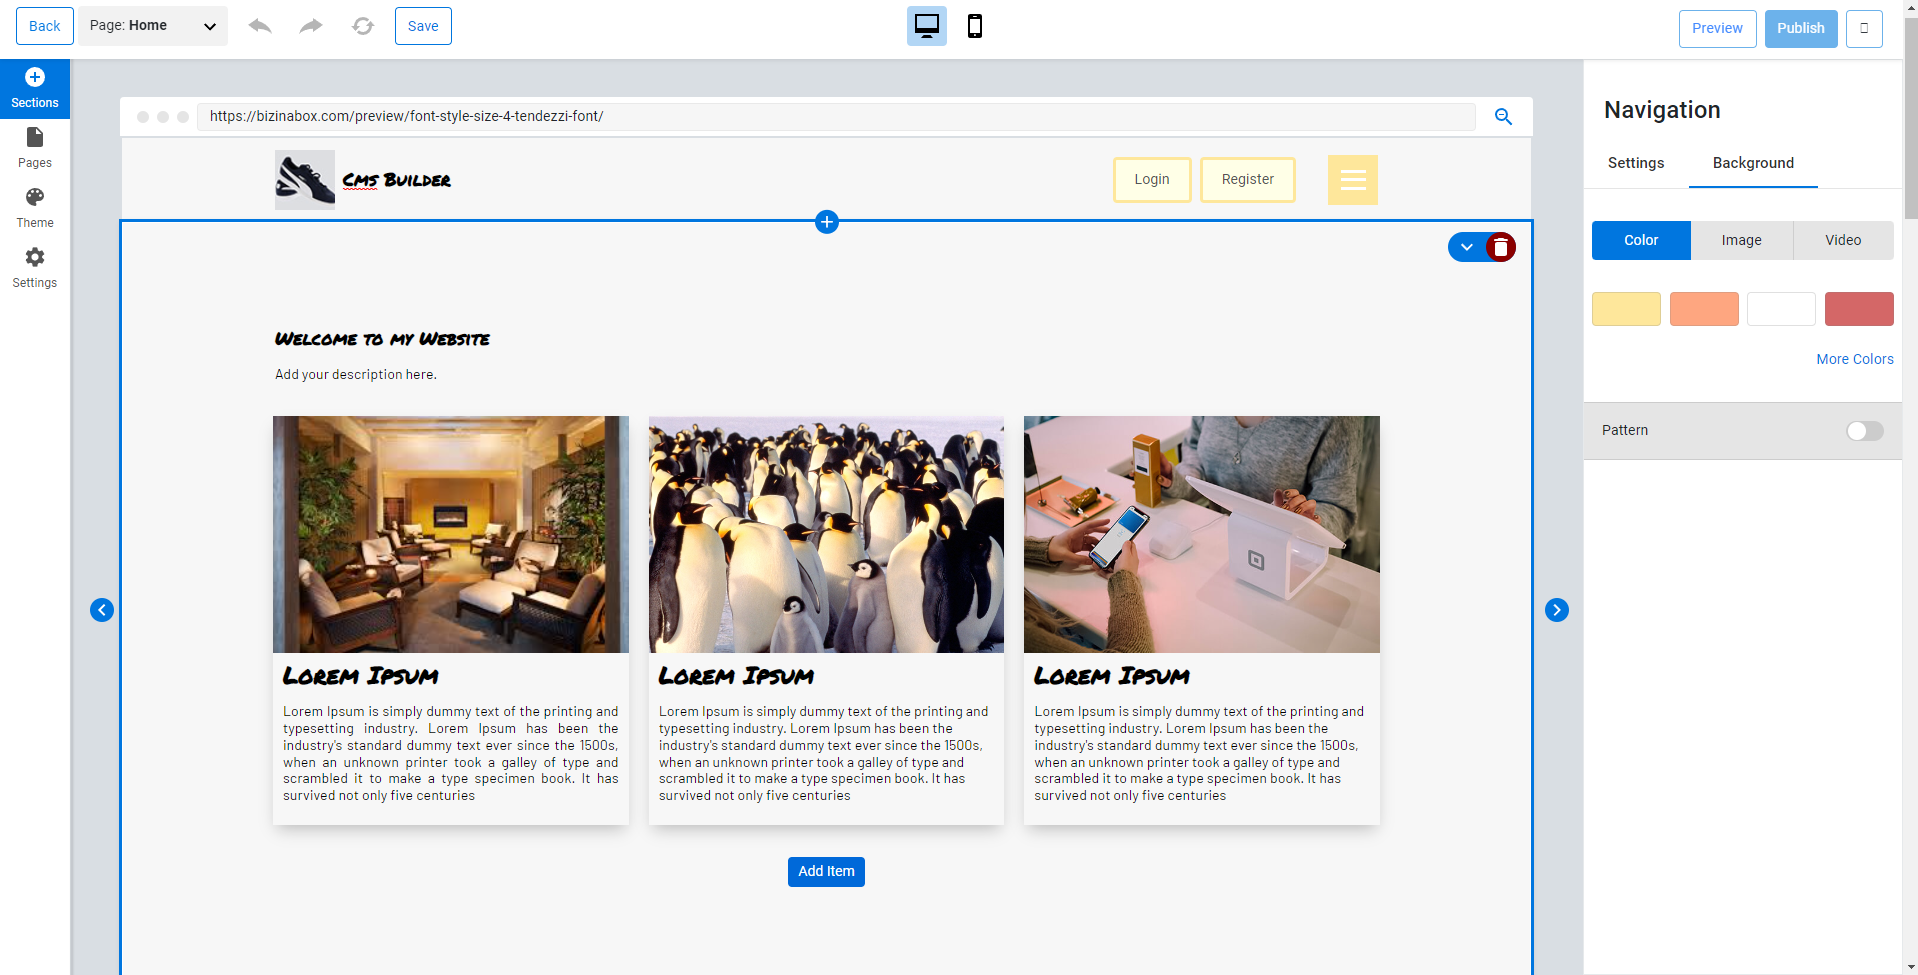Redo the last change
Viewport: 1918px width, 975px height.
click(x=311, y=26)
